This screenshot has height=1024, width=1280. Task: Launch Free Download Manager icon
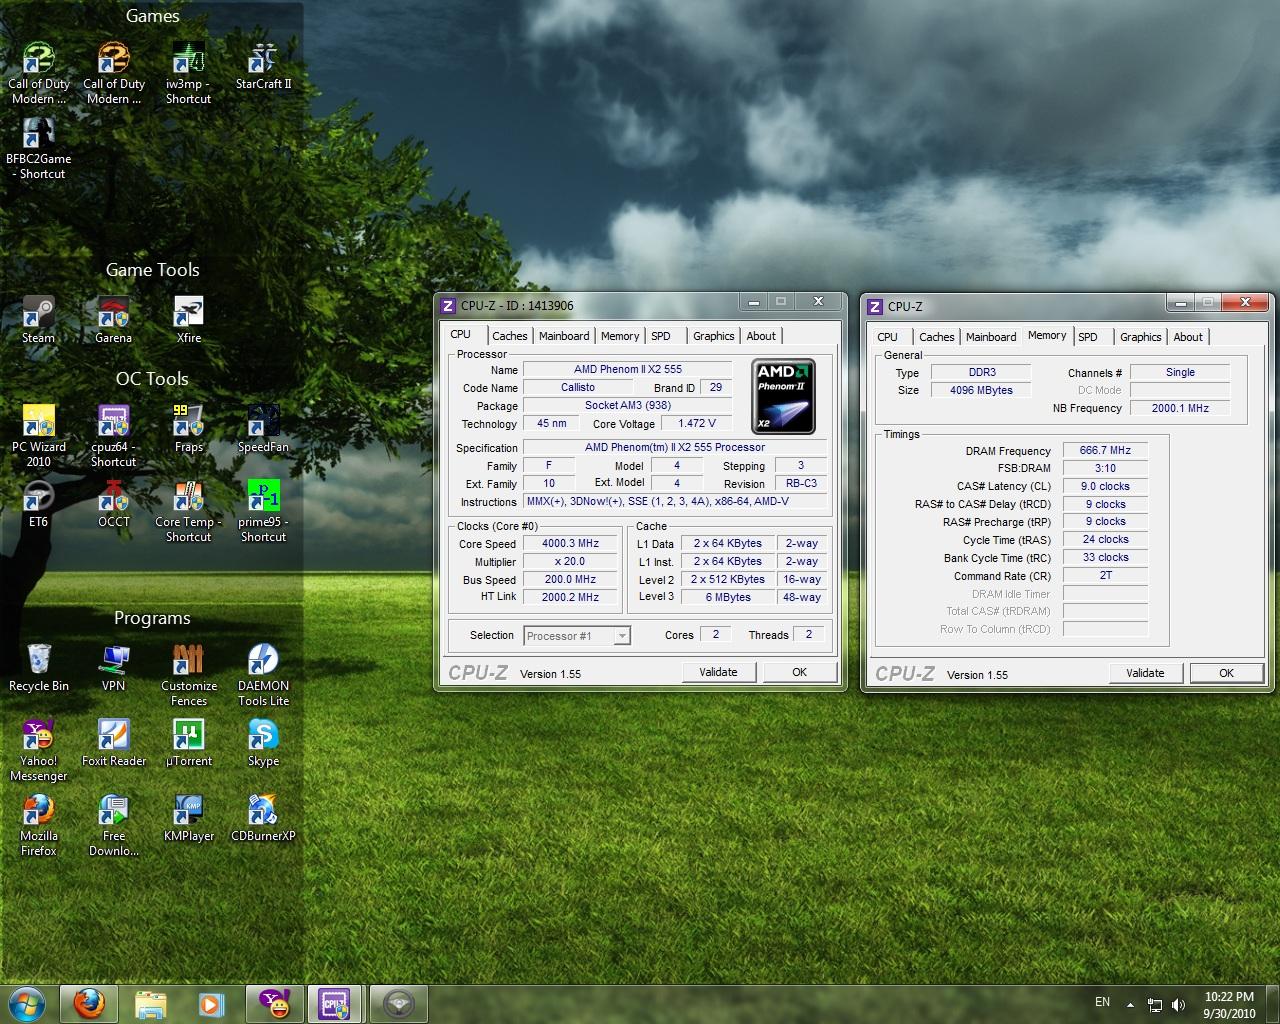113,825
